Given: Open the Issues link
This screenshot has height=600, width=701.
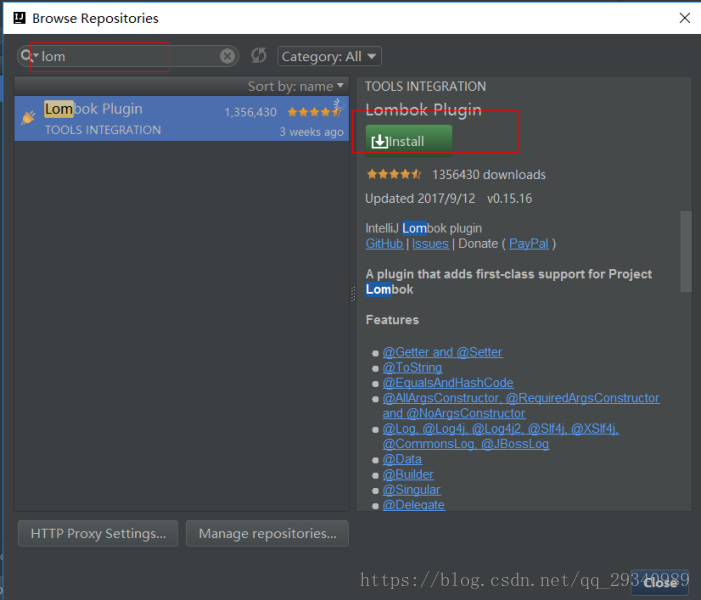Looking at the screenshot, I should [x=430, y=244].
